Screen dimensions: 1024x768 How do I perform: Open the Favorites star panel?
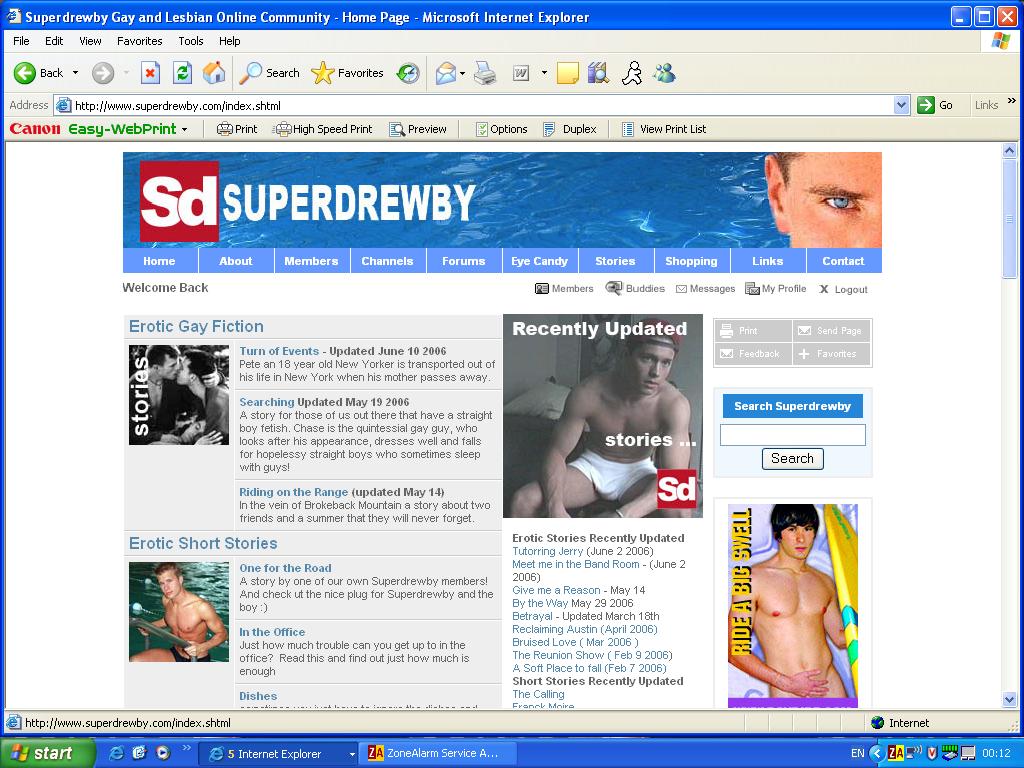(x=347, y=73)
